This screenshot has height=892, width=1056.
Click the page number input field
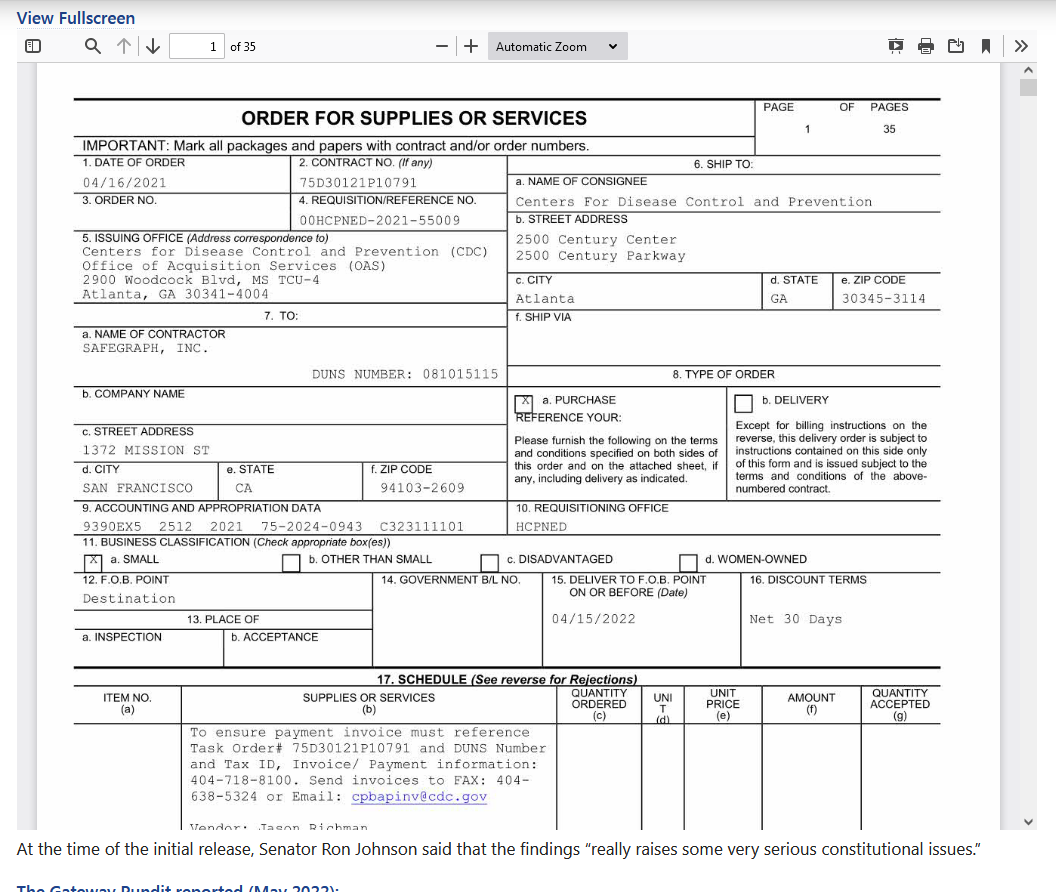coord(197,46)
